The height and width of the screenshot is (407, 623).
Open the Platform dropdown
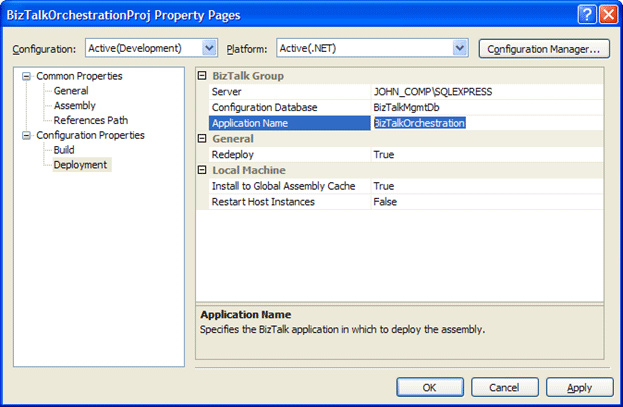coord(460,48)
